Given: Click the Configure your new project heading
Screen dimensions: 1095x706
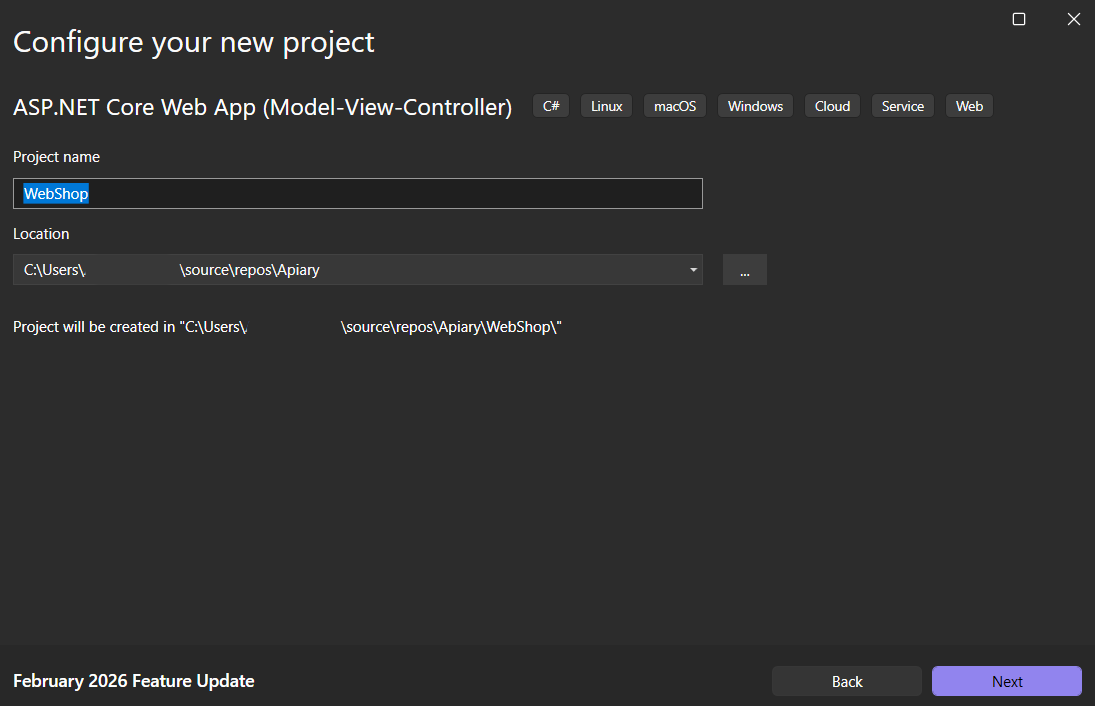Looking at the screenshot, I should [193, 42].
